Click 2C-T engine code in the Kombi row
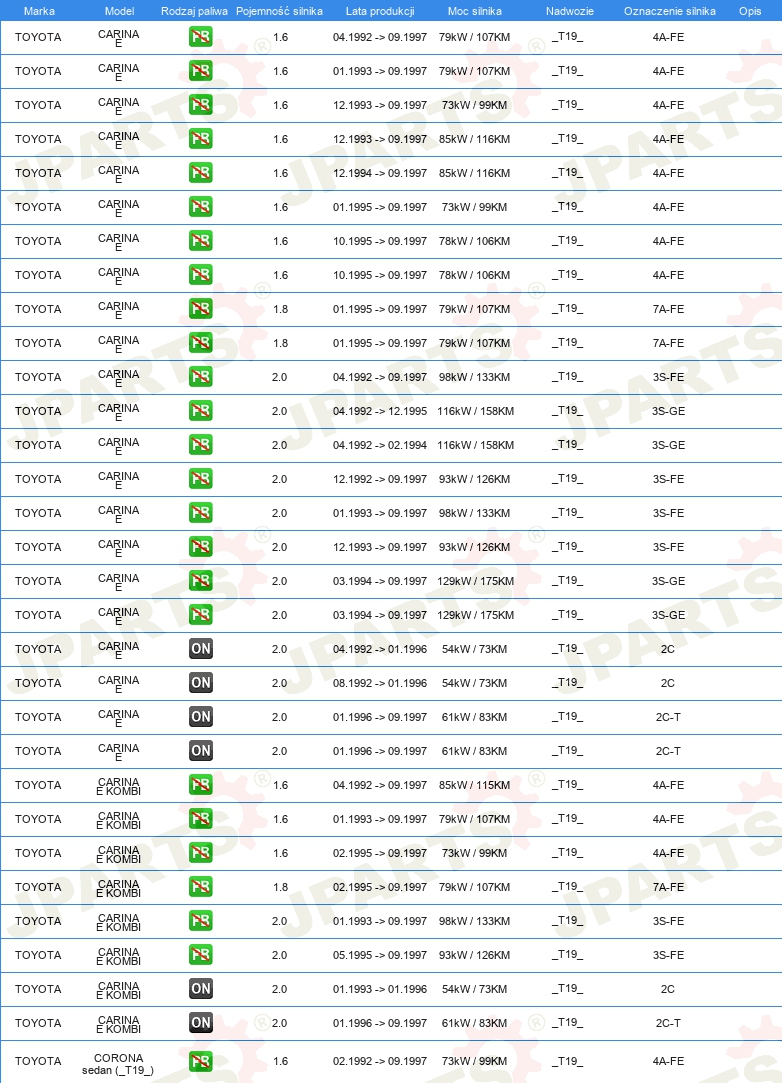The height and width of the screenshot is (1083, 782). coord(668,1024)
